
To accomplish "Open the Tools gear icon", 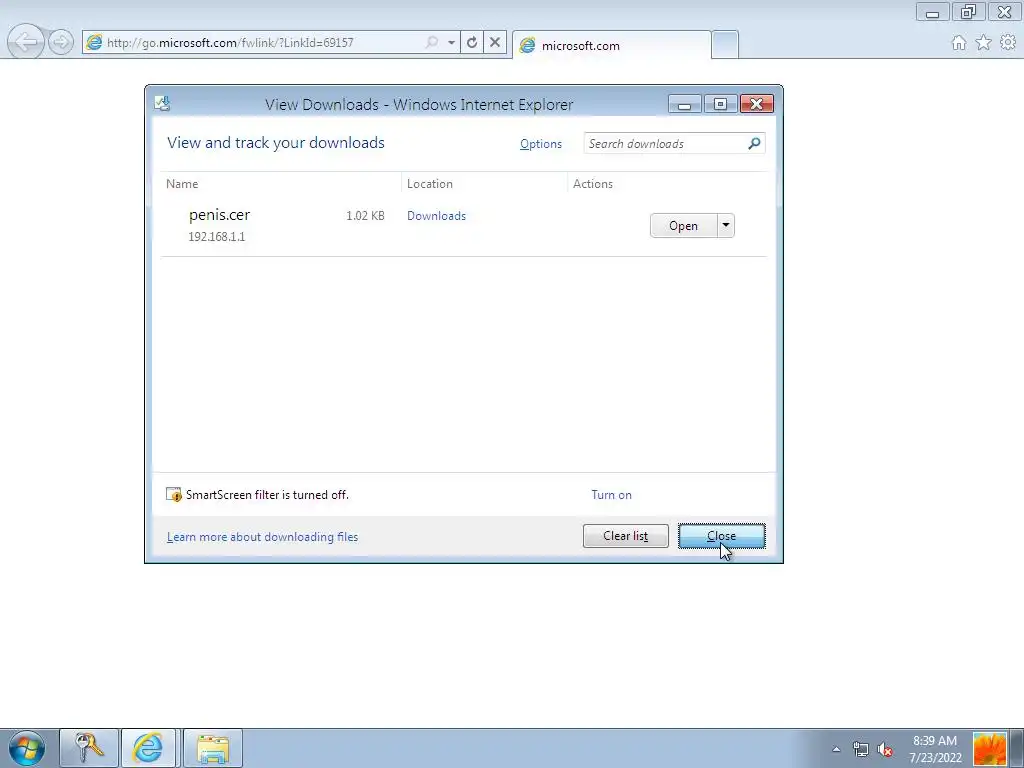I will (x=1008, y=42).
